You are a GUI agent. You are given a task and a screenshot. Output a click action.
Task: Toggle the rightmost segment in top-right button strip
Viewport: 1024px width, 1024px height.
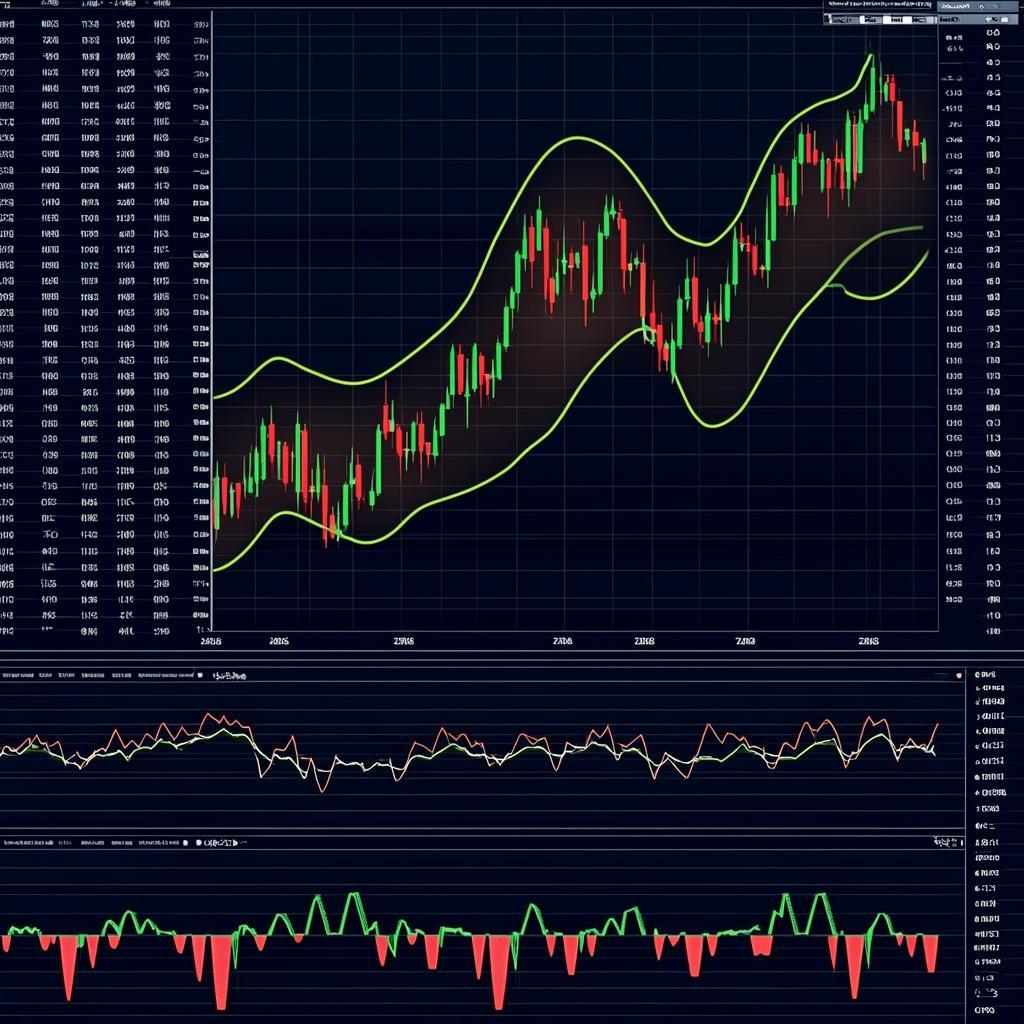point(925,19)
